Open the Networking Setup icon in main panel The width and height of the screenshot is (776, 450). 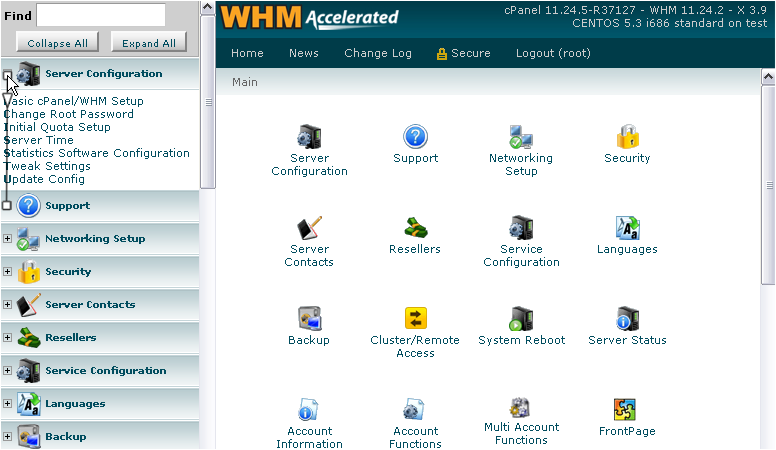(521, 137)
